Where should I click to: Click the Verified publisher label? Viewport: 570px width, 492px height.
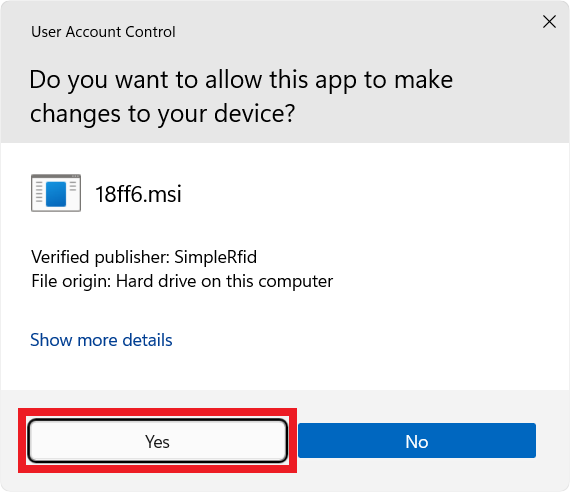(x=100, y=257)
